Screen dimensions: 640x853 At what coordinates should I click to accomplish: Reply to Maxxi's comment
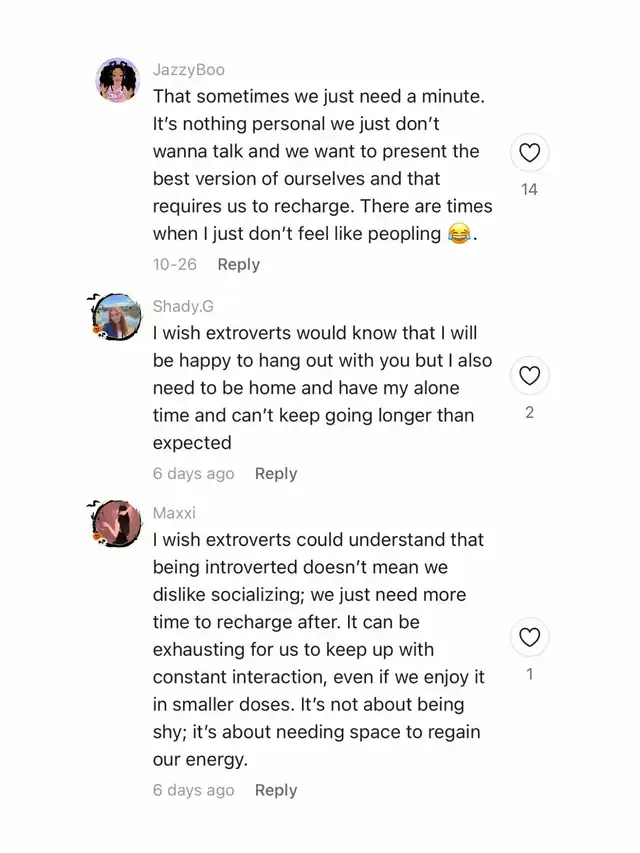coord(276,790)
